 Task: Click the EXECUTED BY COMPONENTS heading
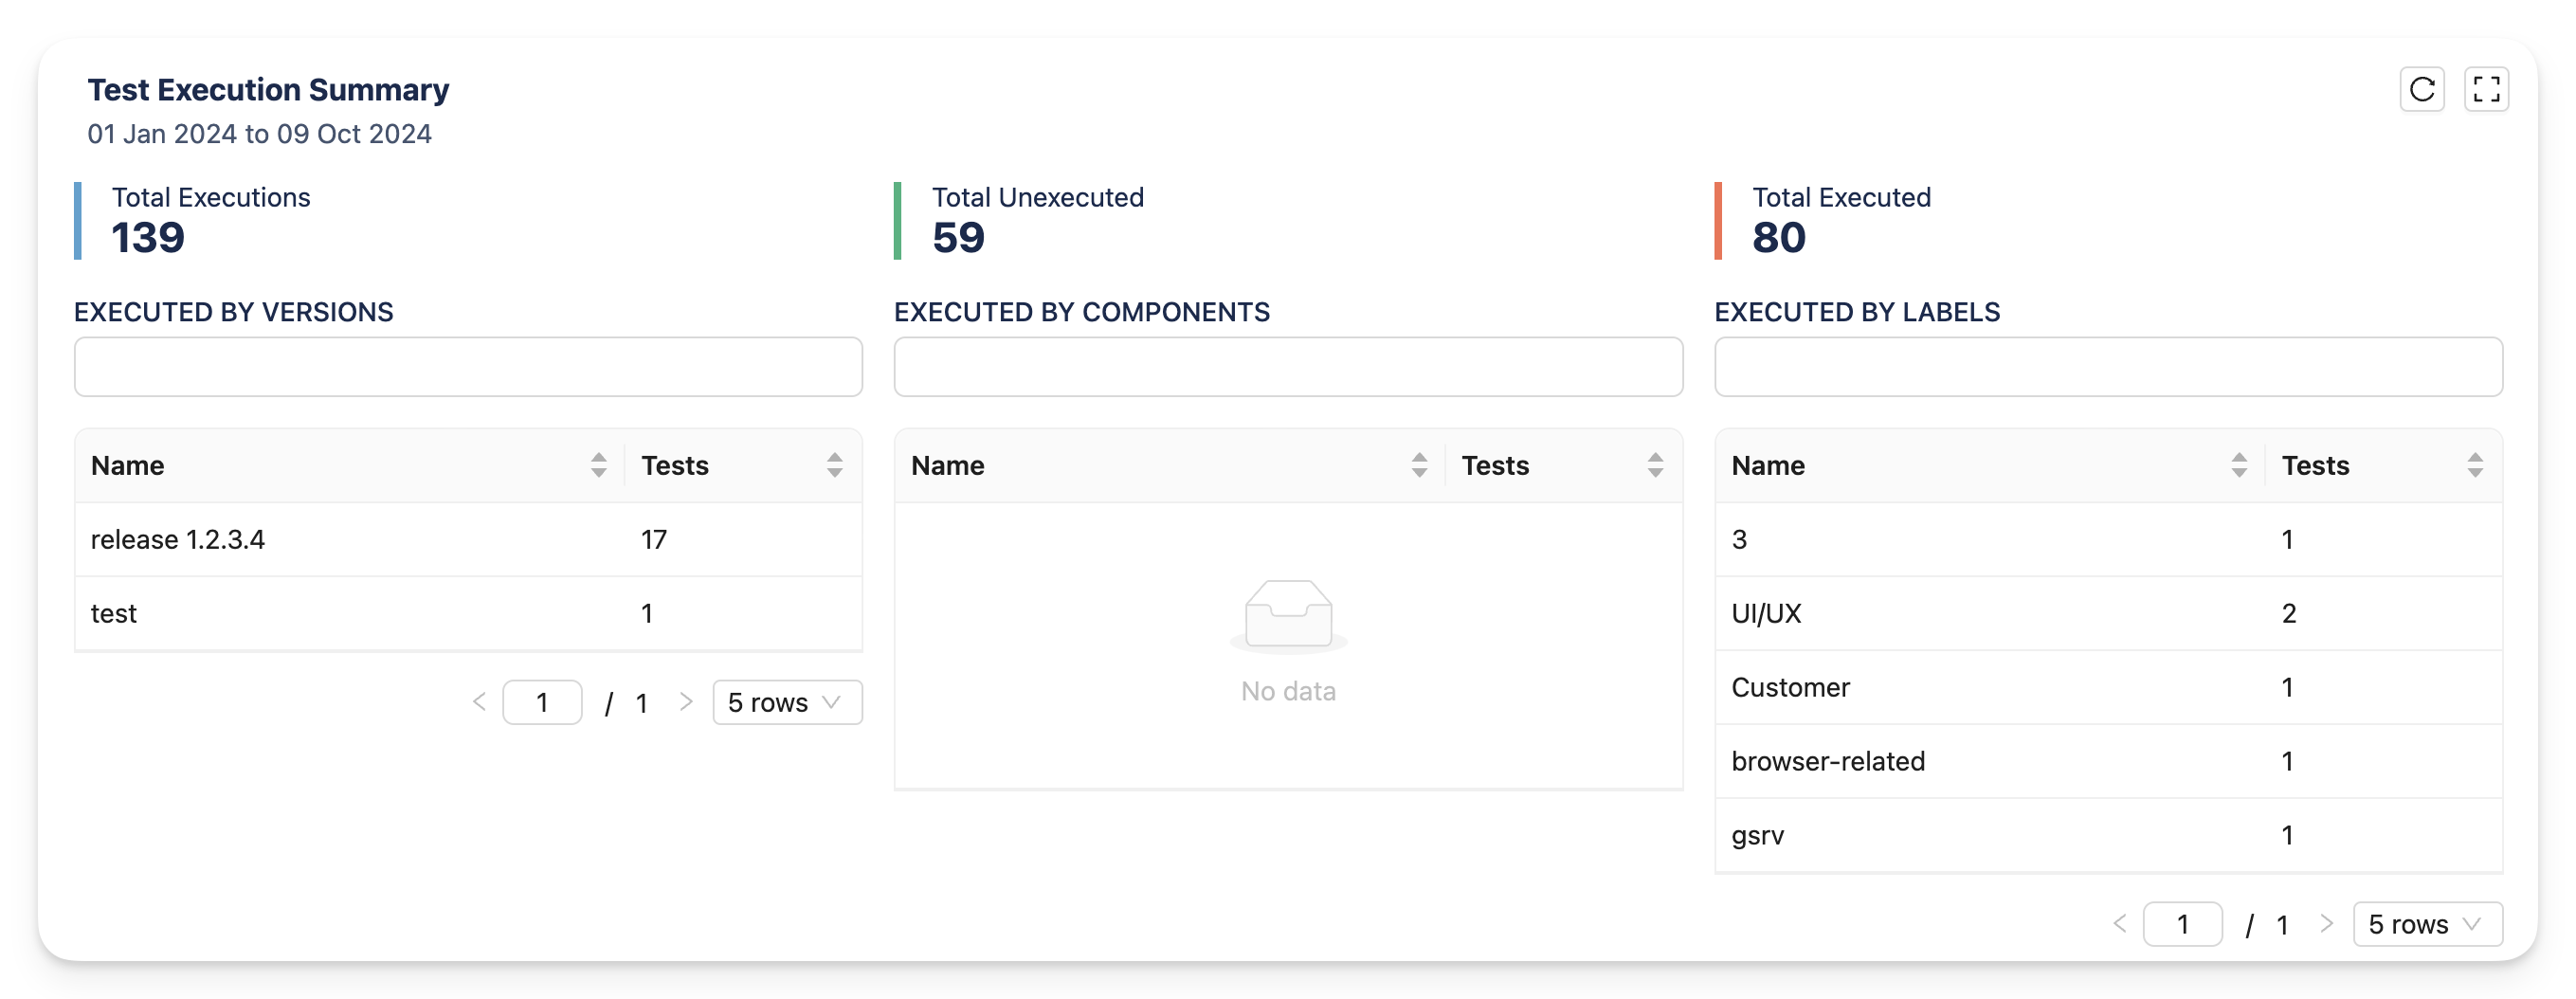tap(1082, 312)
